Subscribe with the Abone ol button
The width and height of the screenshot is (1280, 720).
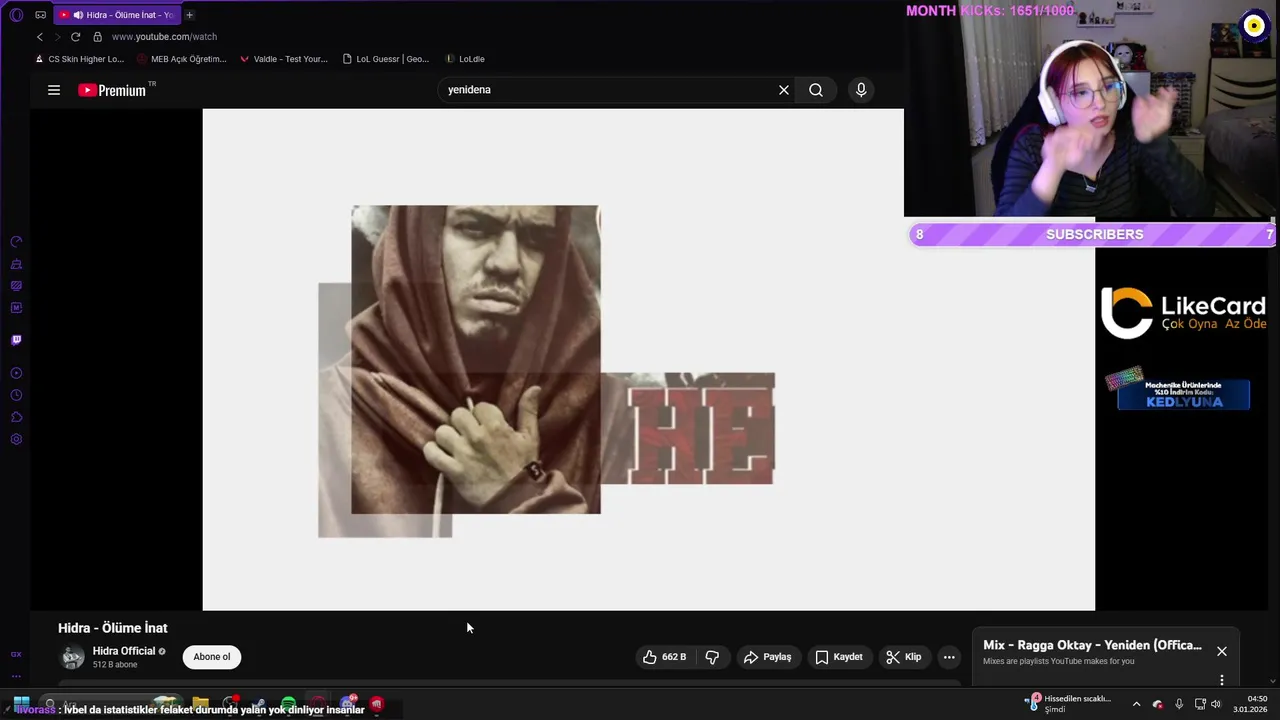[x=212, y=657]
